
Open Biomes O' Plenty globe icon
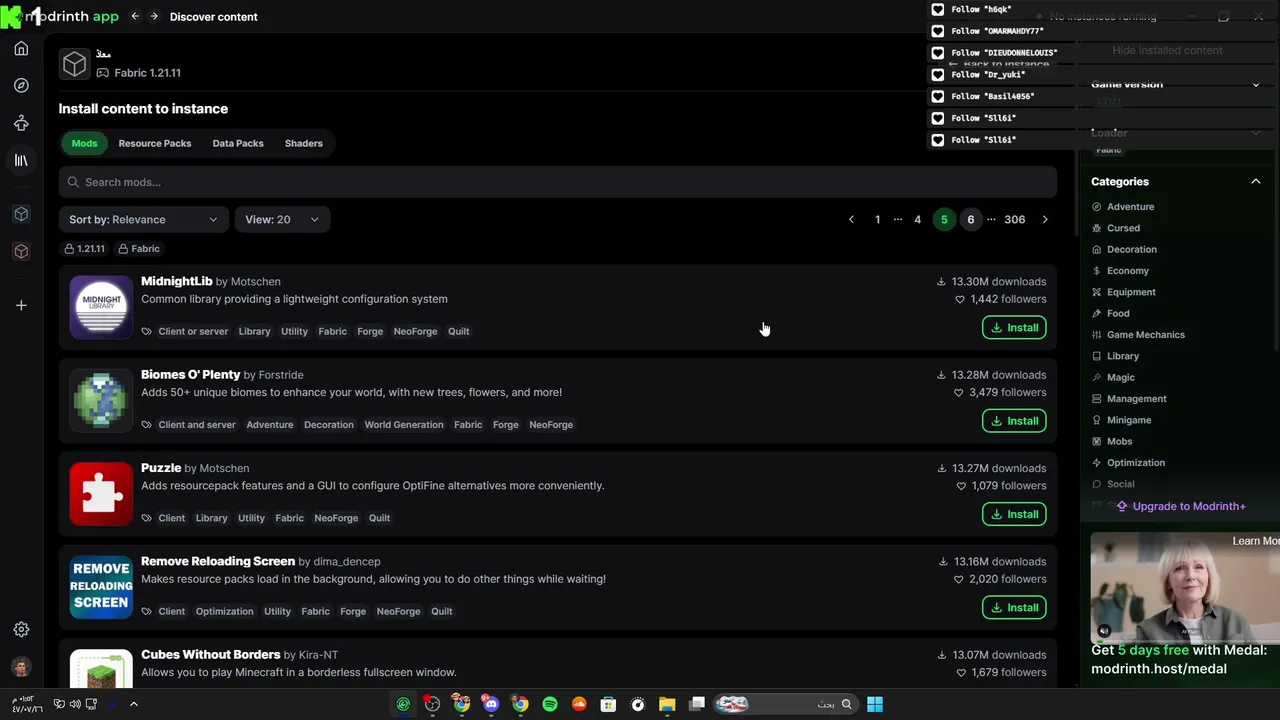coord(101,400)
